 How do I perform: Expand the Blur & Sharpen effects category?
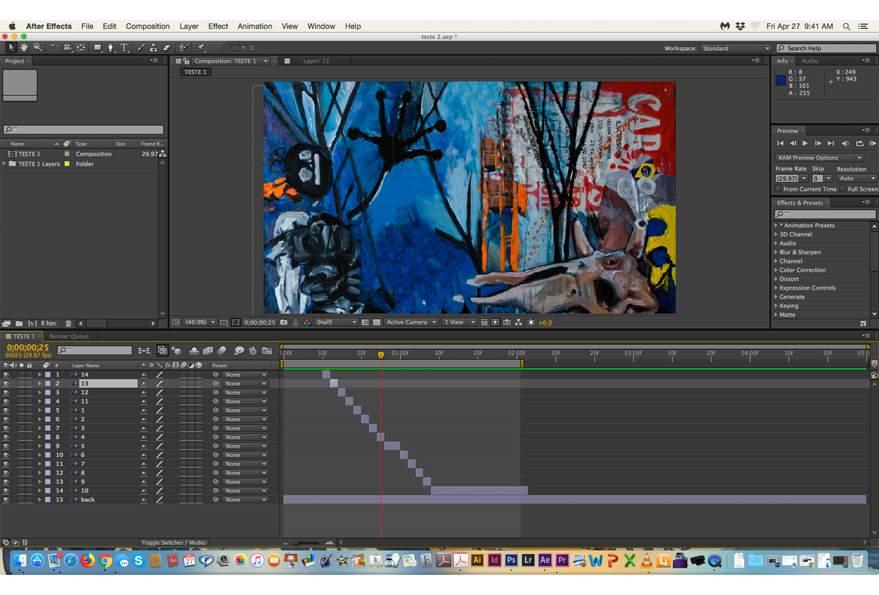point(776,252)
